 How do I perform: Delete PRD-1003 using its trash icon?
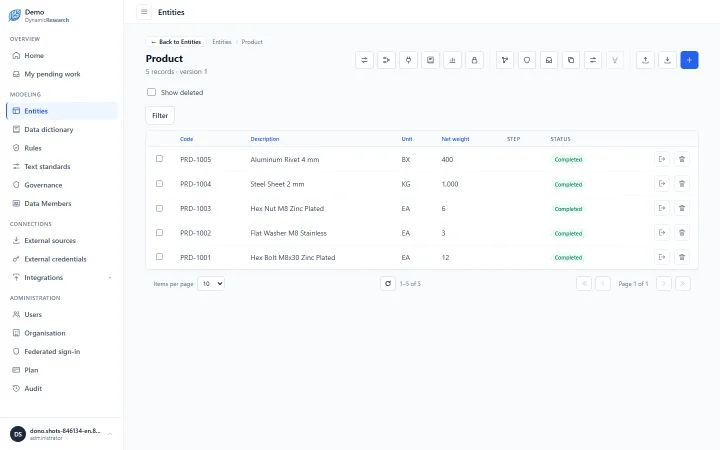pos(682,208)
